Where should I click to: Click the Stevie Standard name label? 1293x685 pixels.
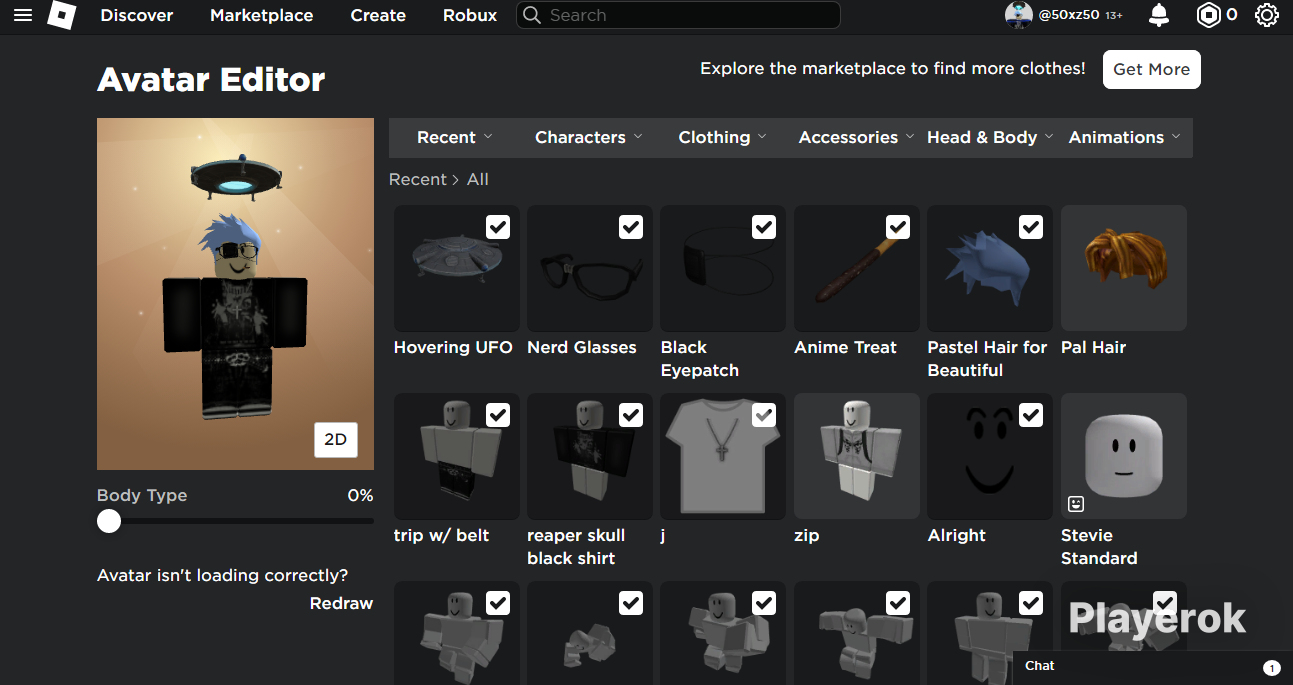click(x=1099, y=547)
